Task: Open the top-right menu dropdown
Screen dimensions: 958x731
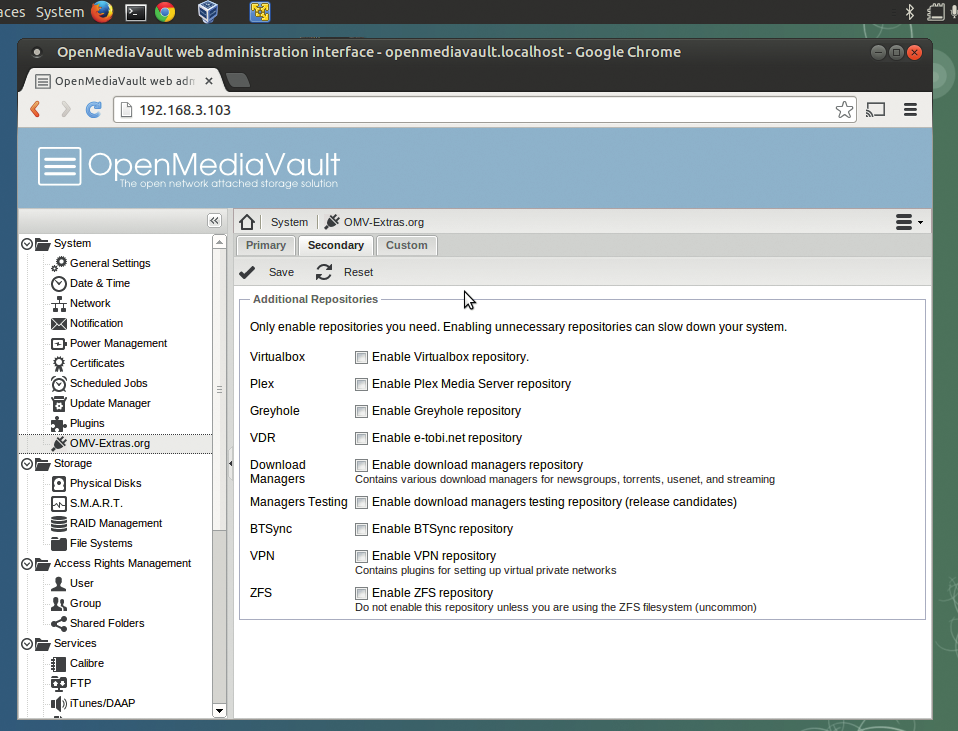Action: (909, 222)
